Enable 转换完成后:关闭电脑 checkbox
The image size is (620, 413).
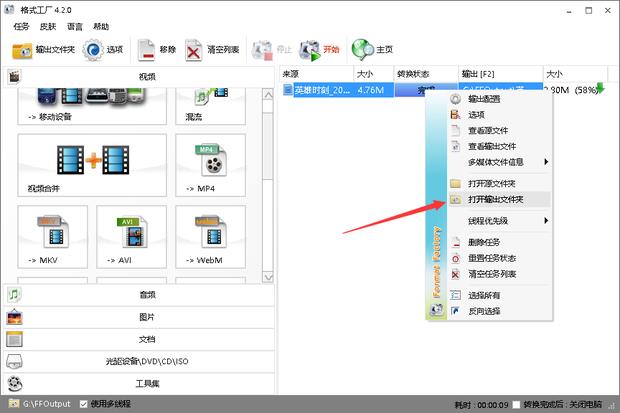pyautogui.click(x=516, y=405)
